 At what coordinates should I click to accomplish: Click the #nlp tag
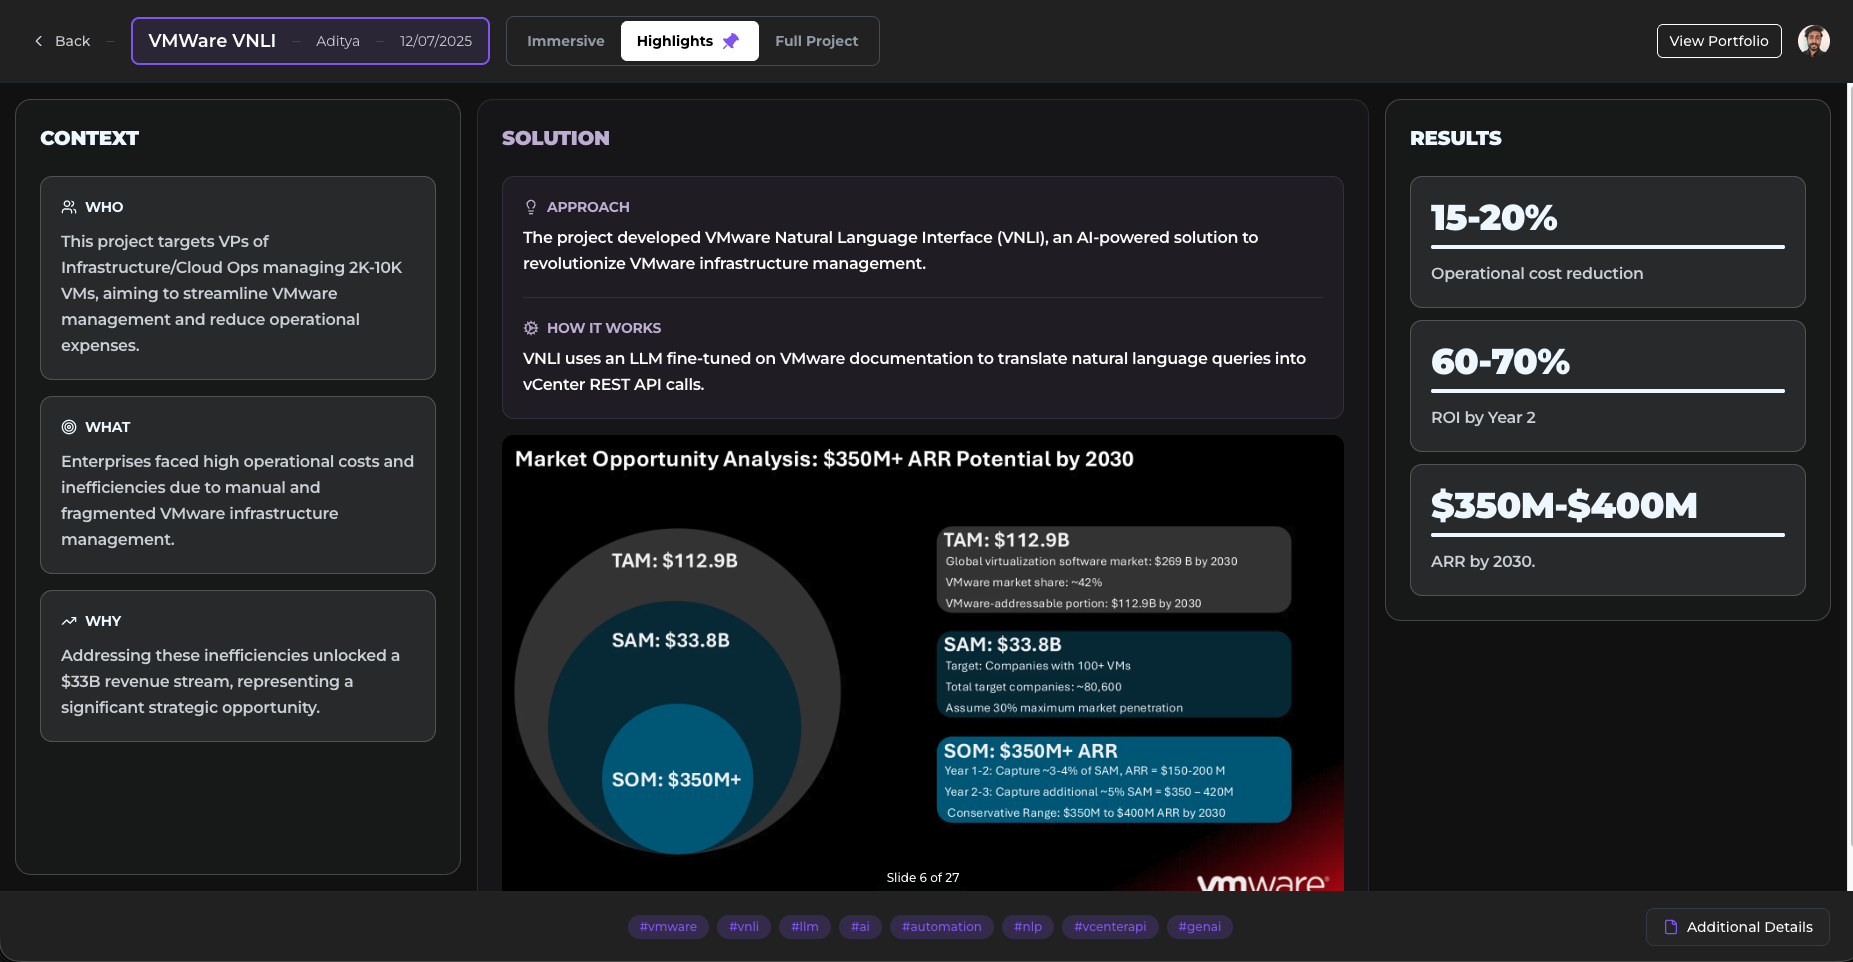(x=1028, y=927)
